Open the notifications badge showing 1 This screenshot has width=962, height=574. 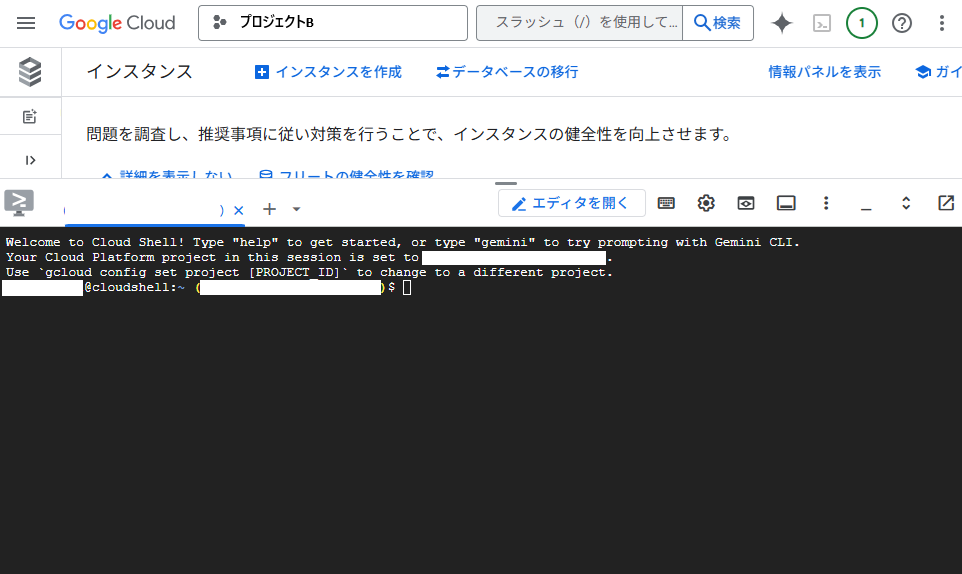[861, 23]
